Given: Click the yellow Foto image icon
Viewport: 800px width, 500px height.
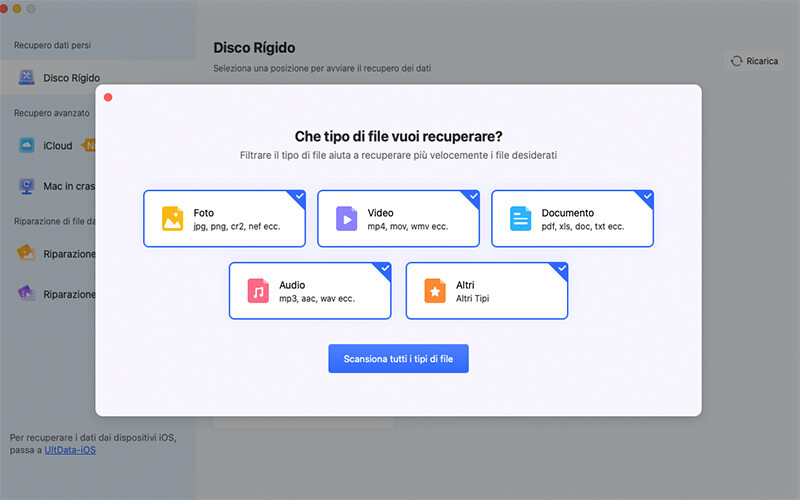Looking at the screenshot, I should 172,219.
